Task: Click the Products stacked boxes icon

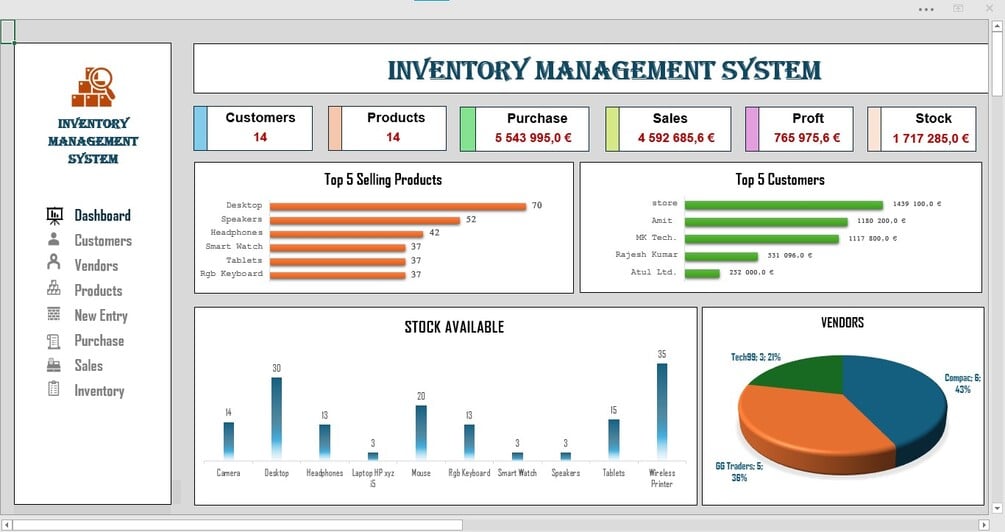Action: pyautogui.click(x=54, y=289)
